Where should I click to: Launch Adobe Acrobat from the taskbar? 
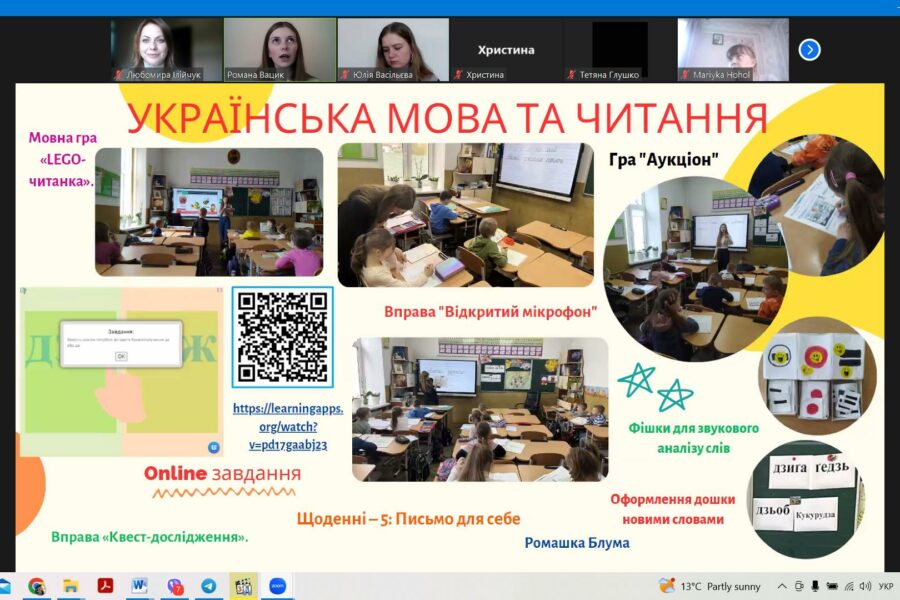click(105, 586)
